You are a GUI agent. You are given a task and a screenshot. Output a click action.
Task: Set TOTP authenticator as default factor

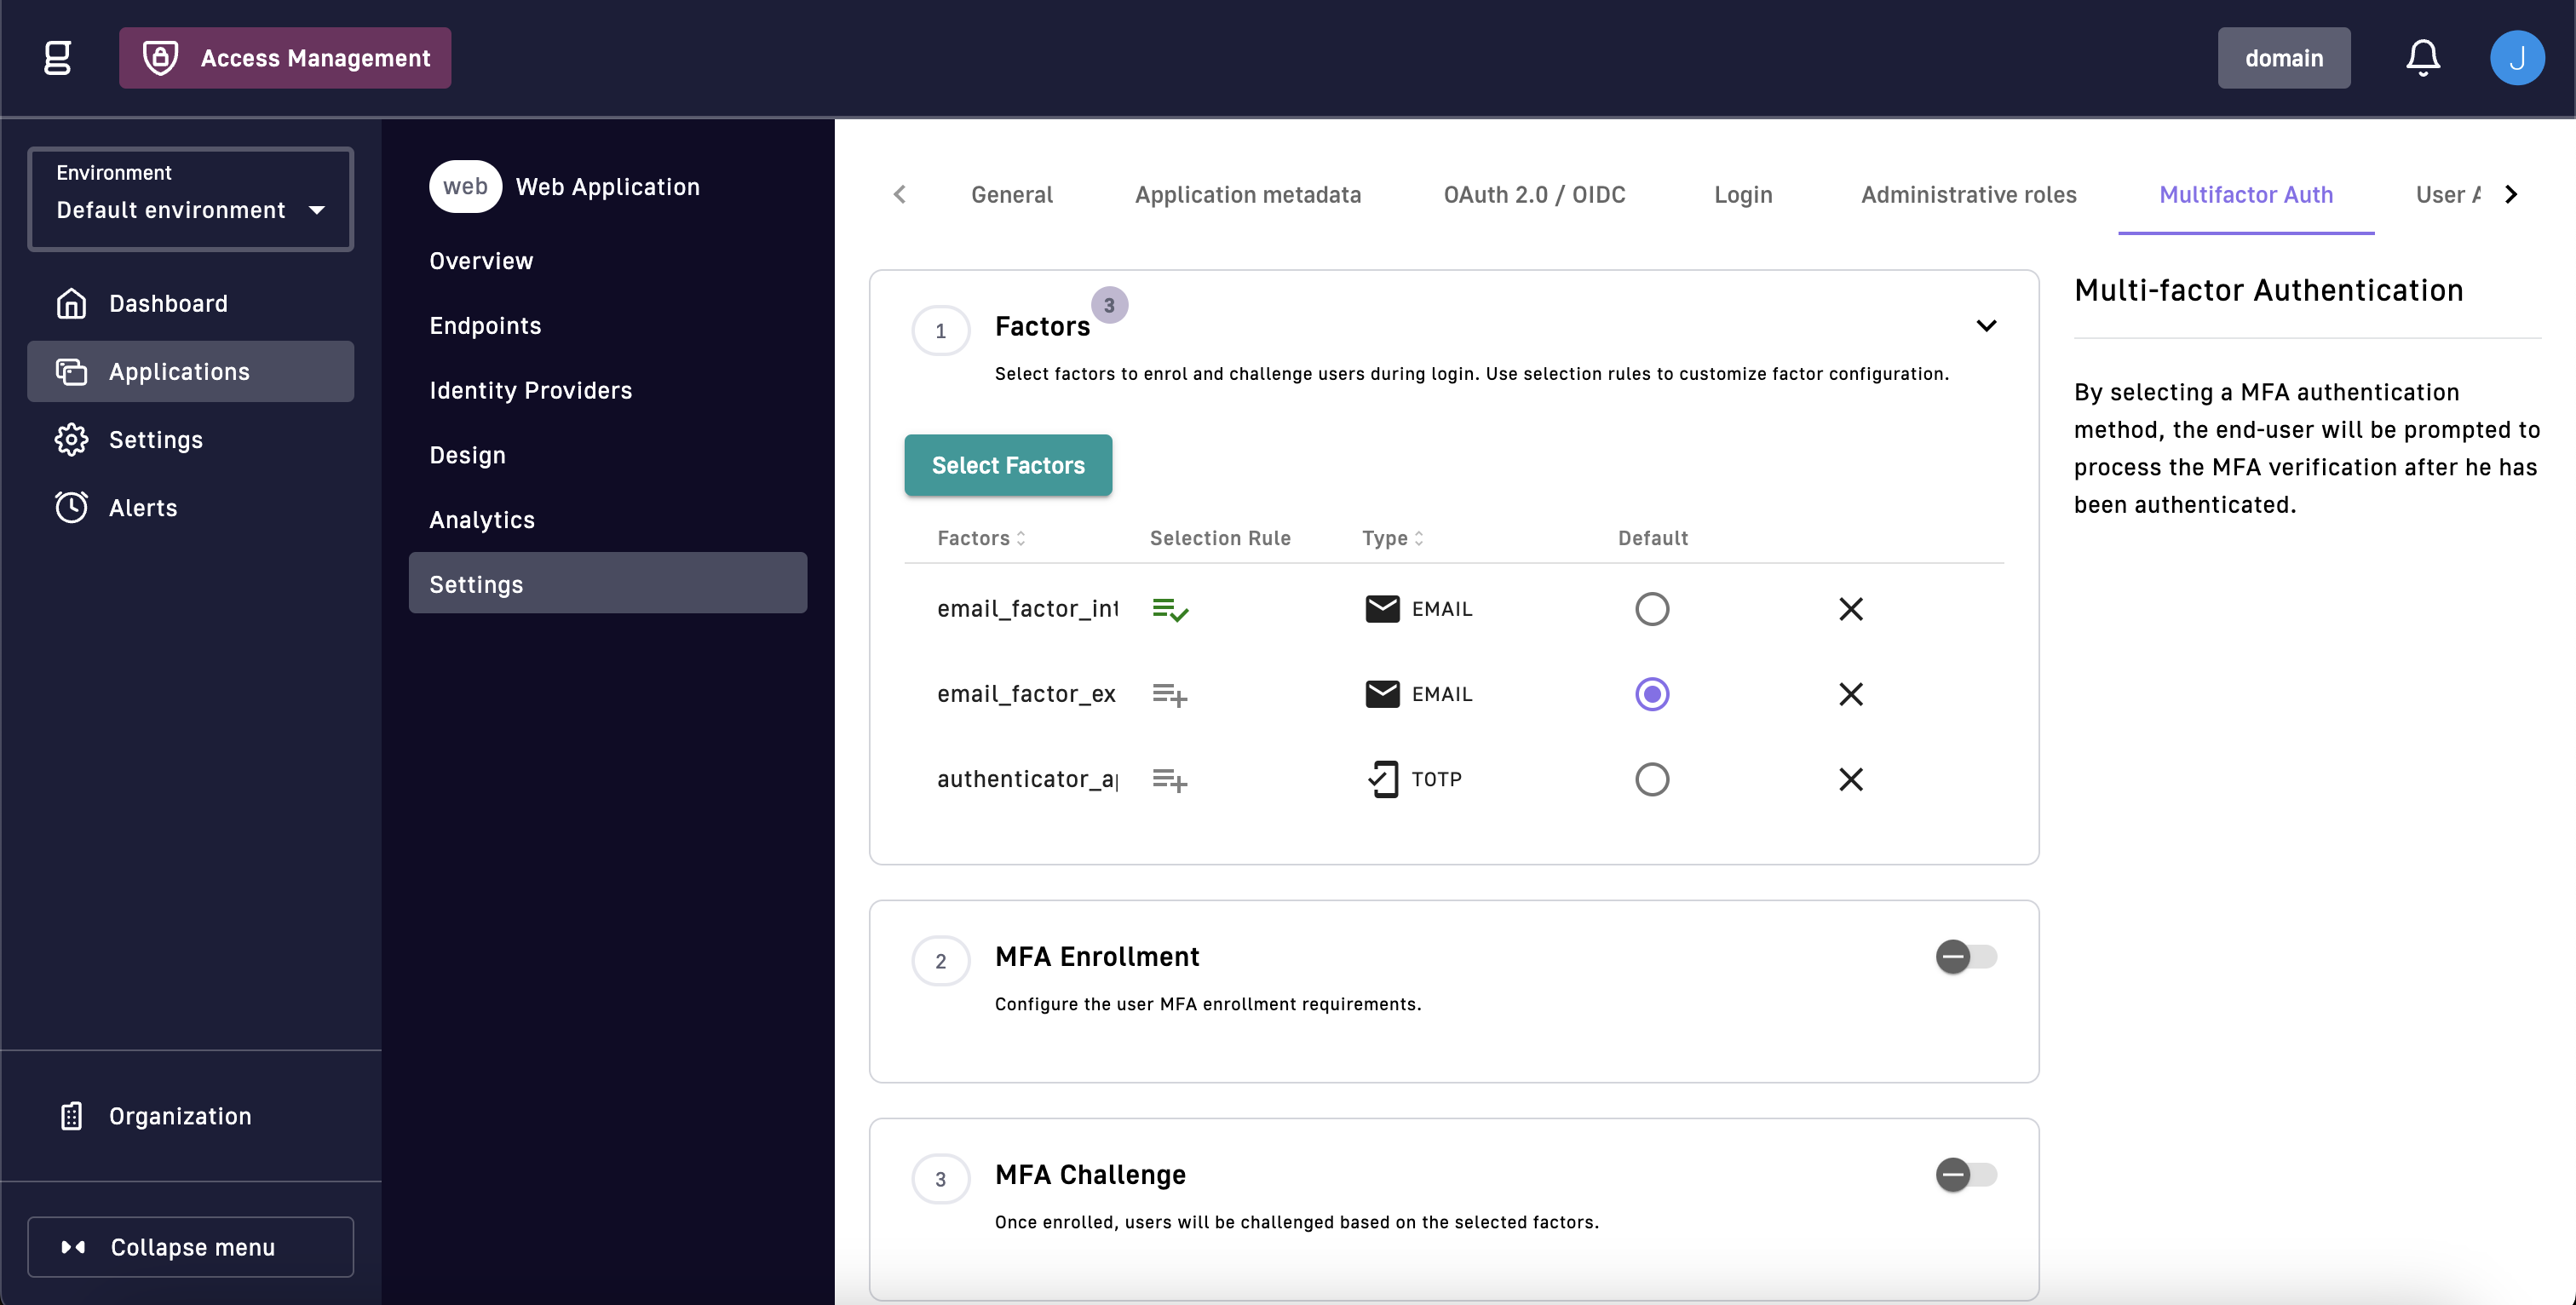point(1651,779)
